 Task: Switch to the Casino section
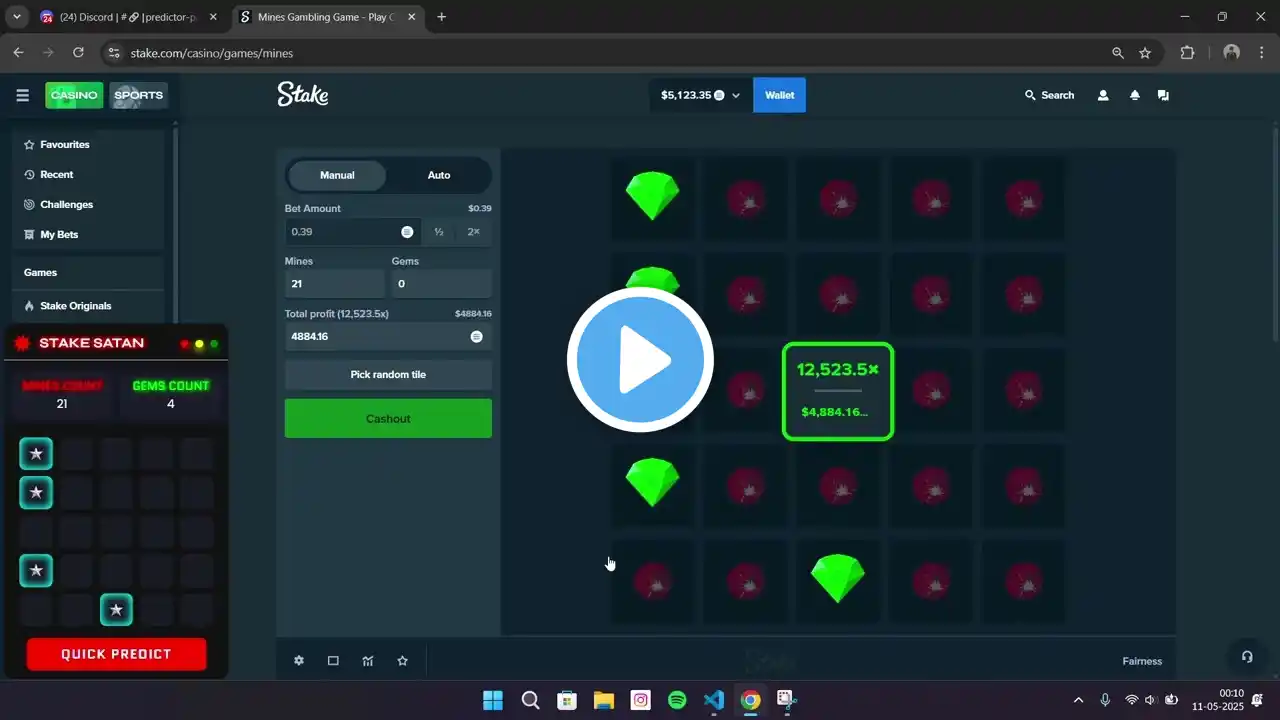(x=75, y=95)
